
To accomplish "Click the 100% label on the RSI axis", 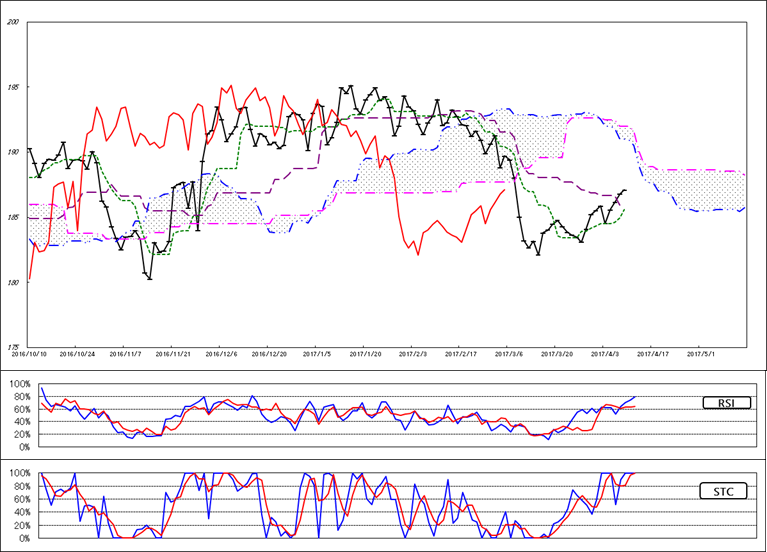I will (17, 384).
